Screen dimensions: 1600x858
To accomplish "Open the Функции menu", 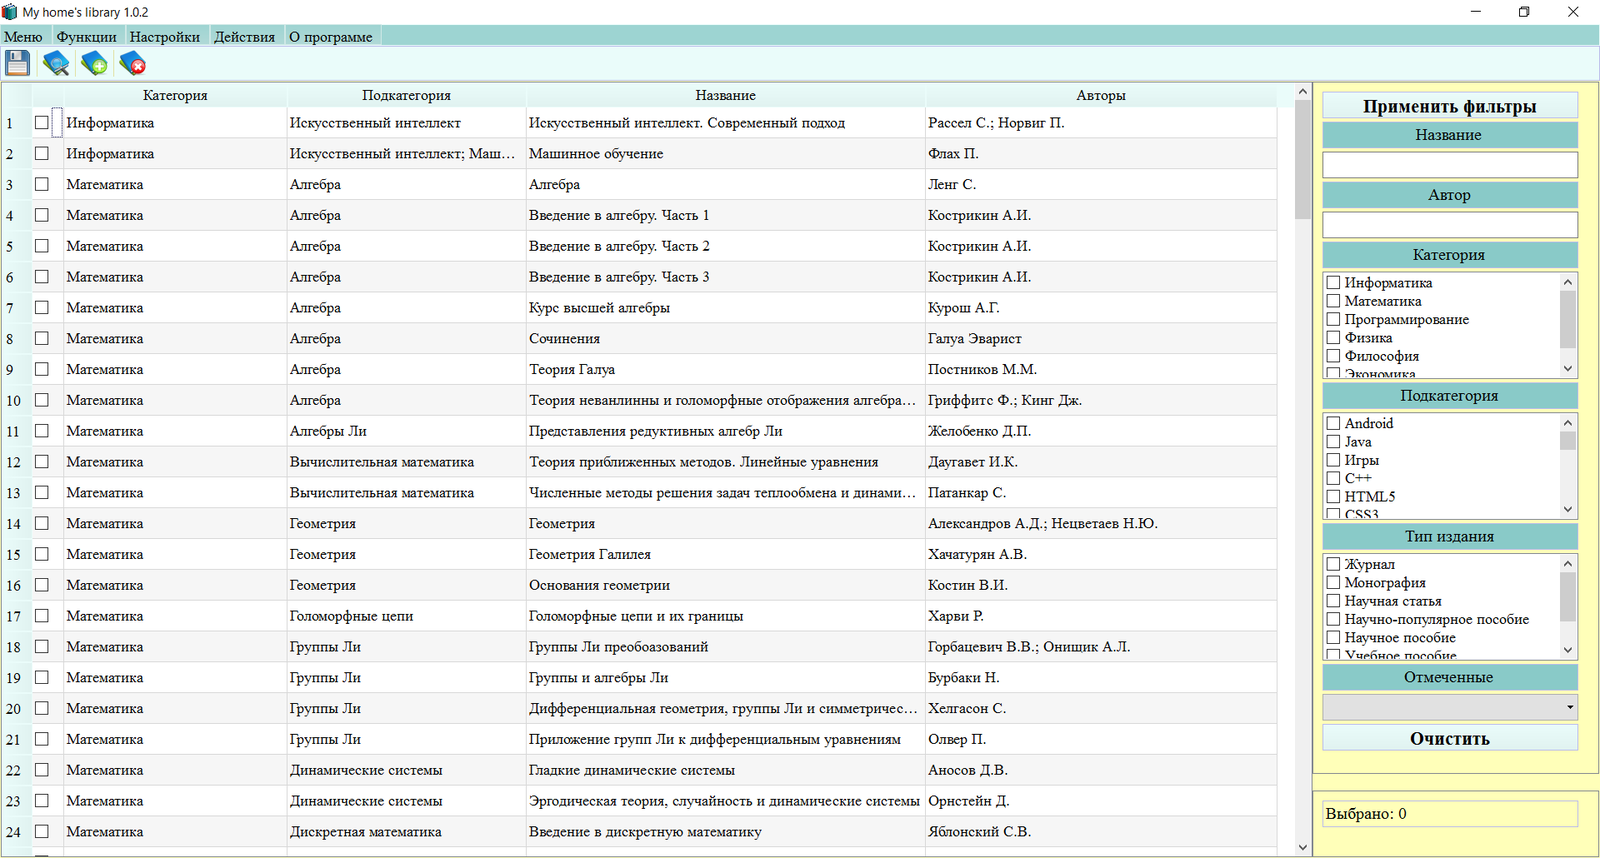I will coord(86,37).
